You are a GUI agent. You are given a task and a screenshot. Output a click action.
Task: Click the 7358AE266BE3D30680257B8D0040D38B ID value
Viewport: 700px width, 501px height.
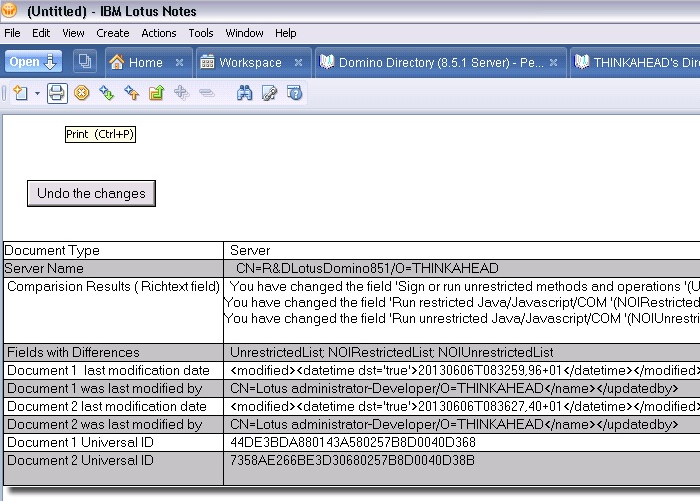353,460
